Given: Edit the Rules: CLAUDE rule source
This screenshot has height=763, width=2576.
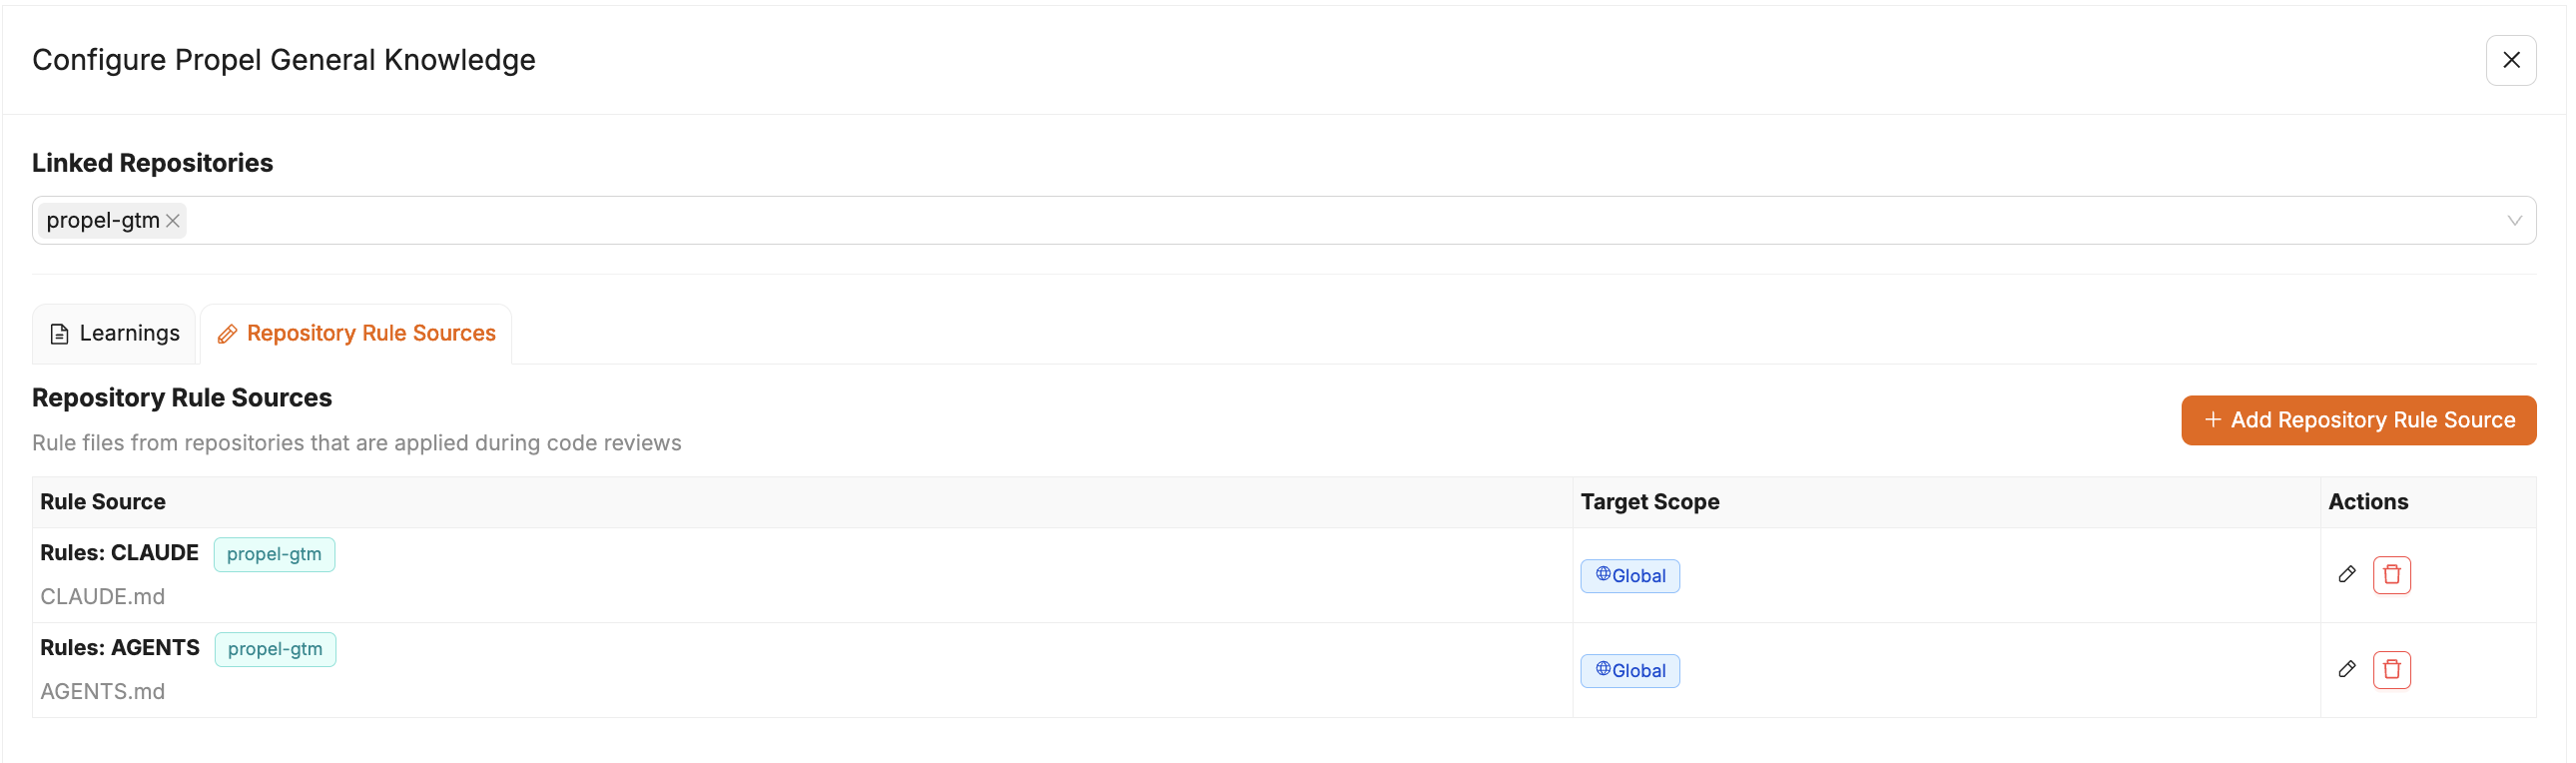Looking at the screenshot, I should (x=2348, y=574).
